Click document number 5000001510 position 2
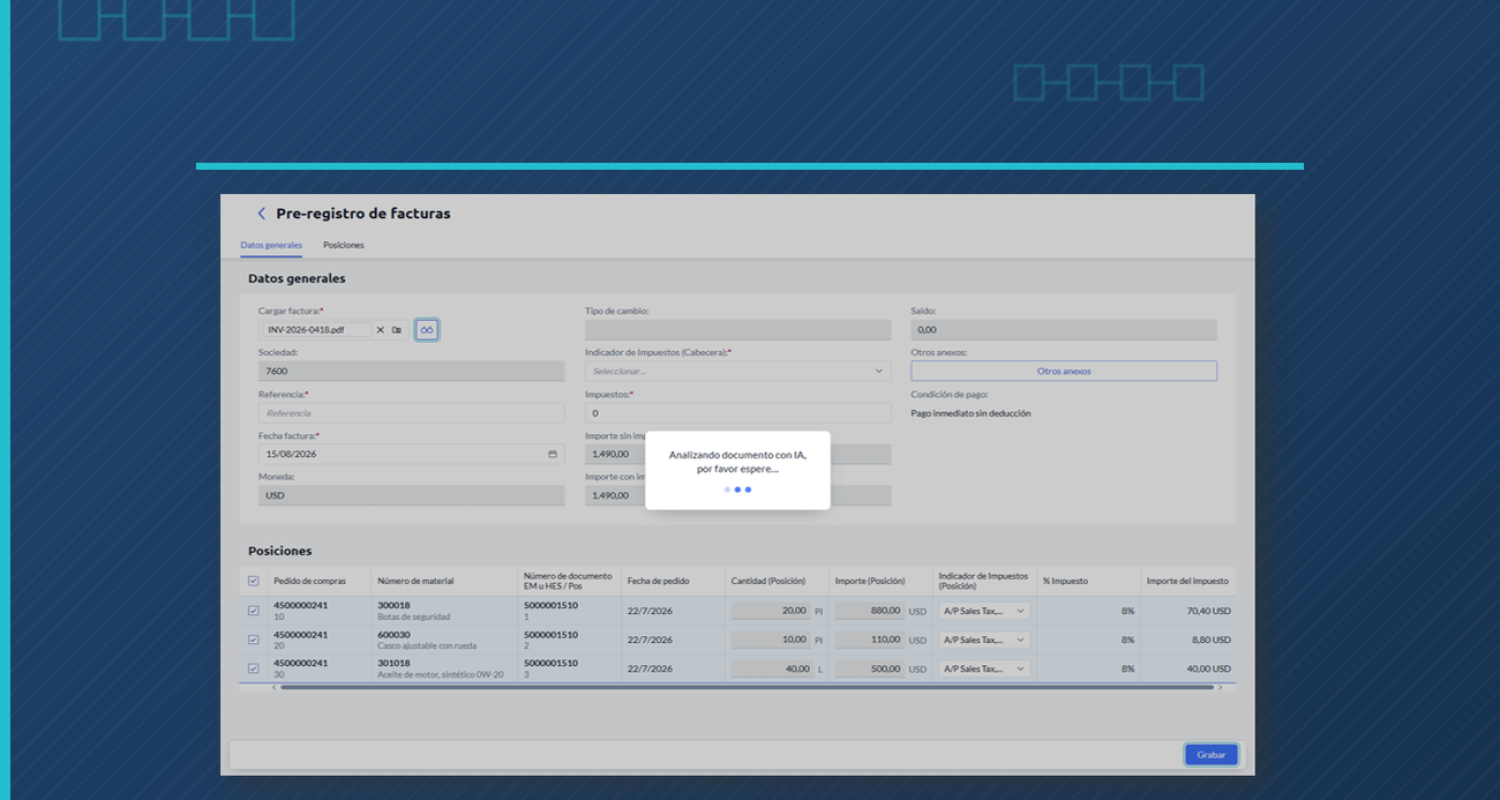Image resolution: width=1500 pixels, height=800 pixels. coord(551,640)
